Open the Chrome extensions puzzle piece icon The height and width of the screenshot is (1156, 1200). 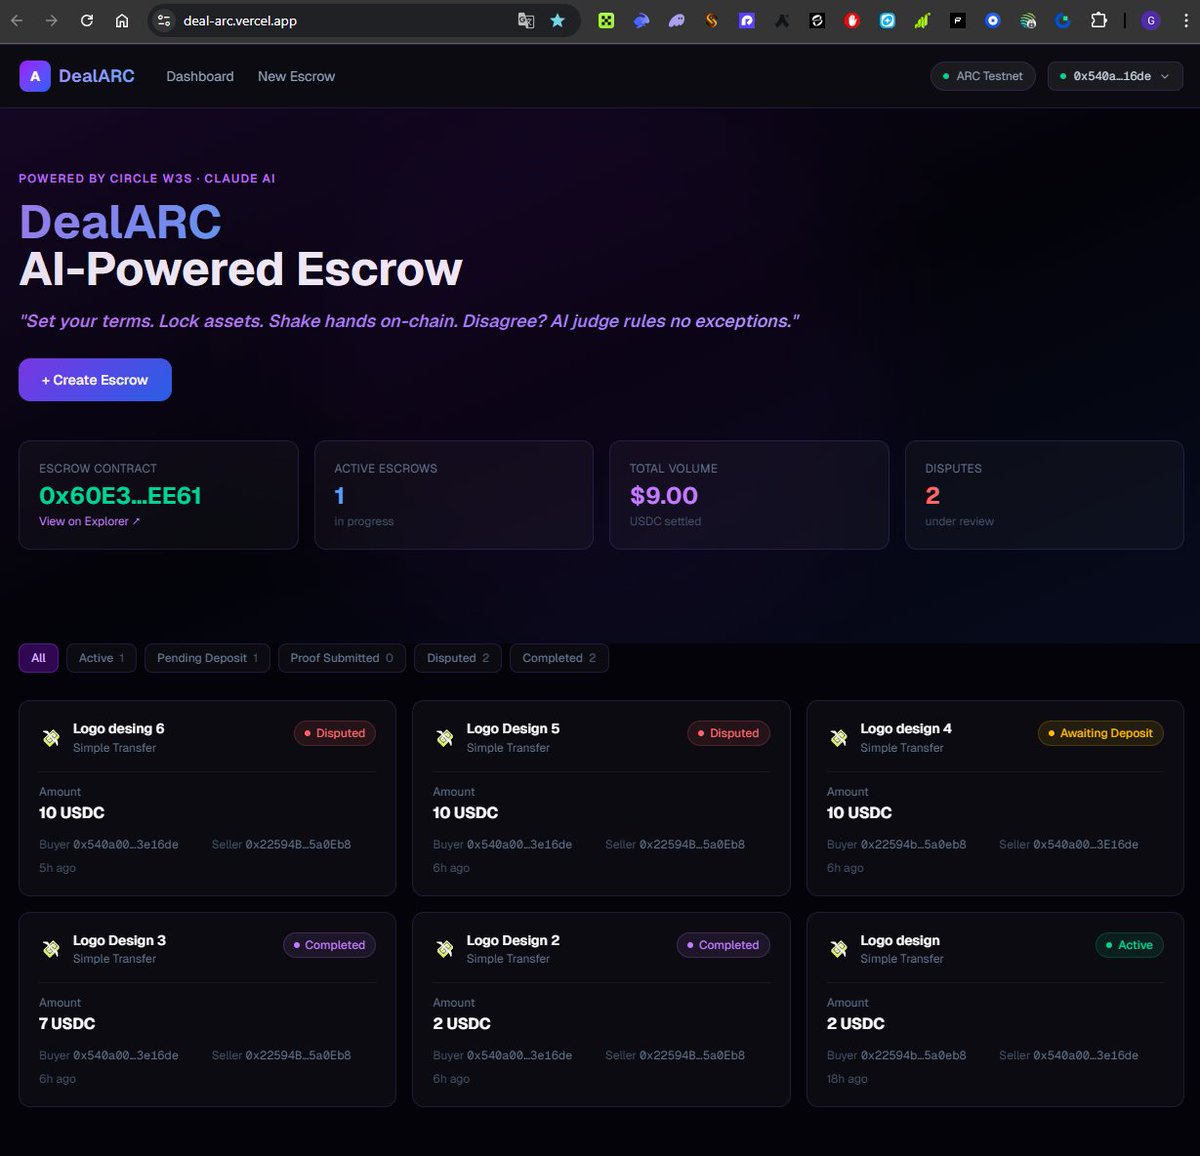click(1098, 20)
